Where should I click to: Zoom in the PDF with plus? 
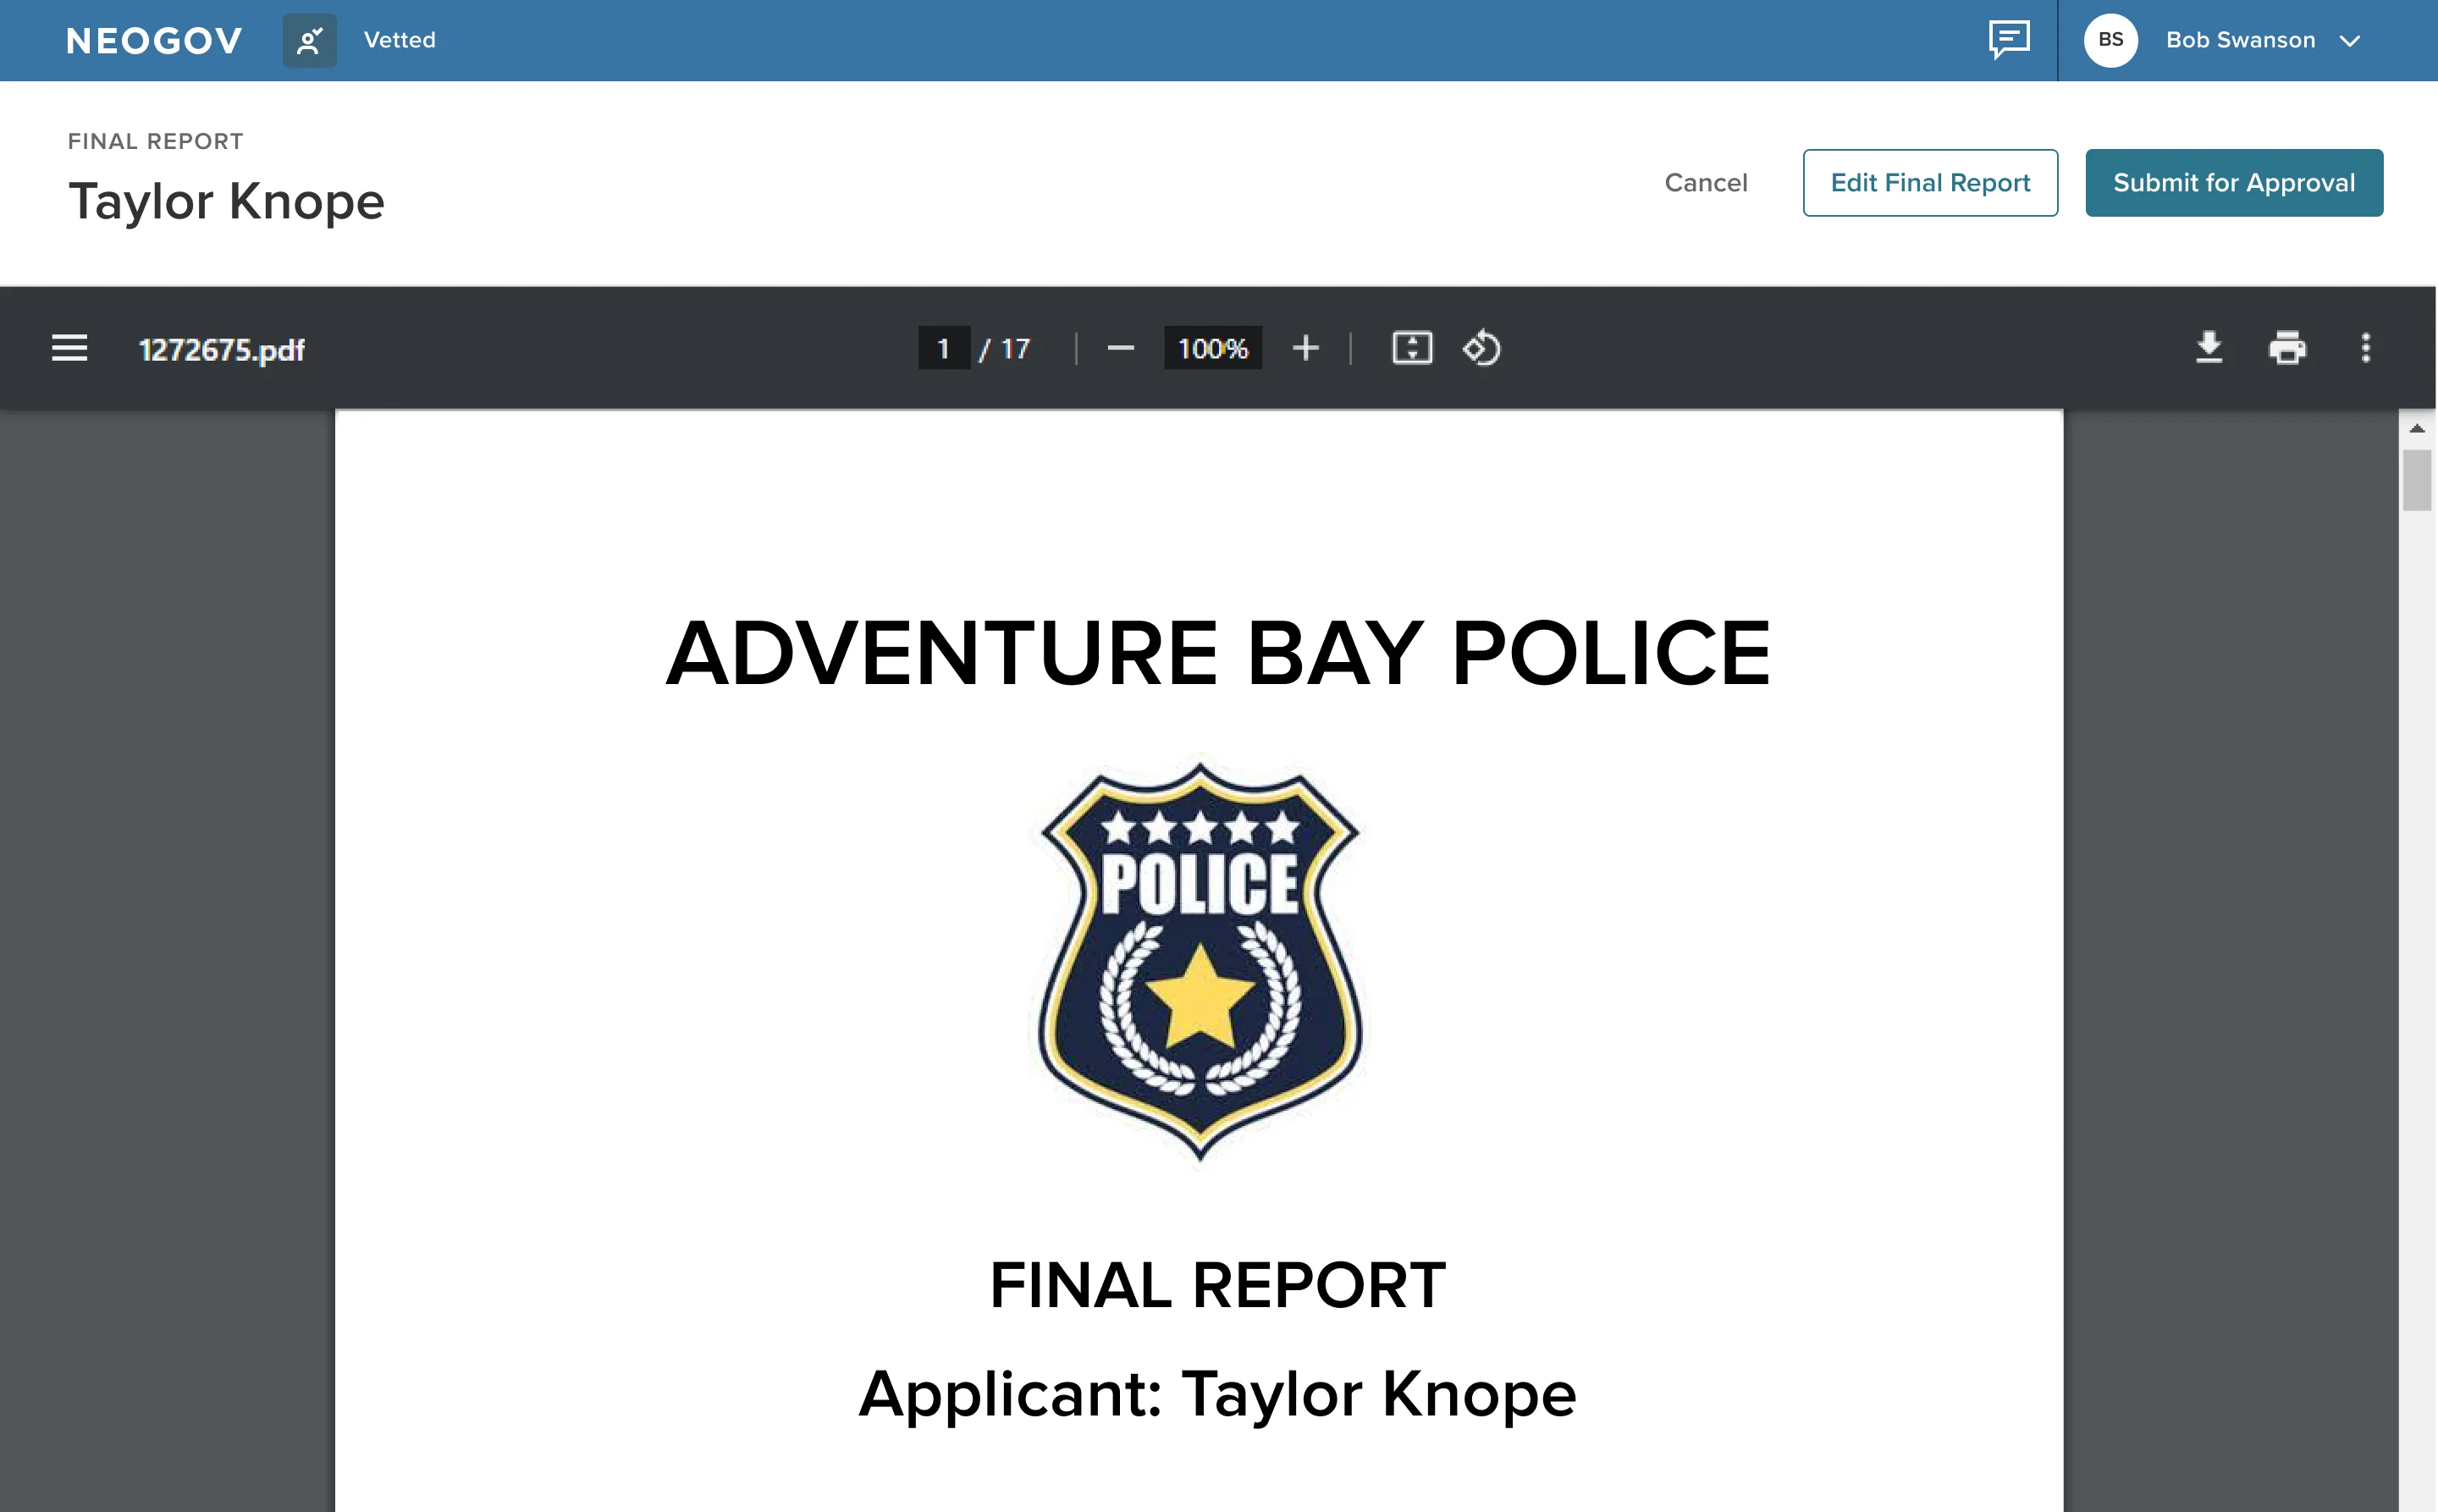click(1305, 348)
